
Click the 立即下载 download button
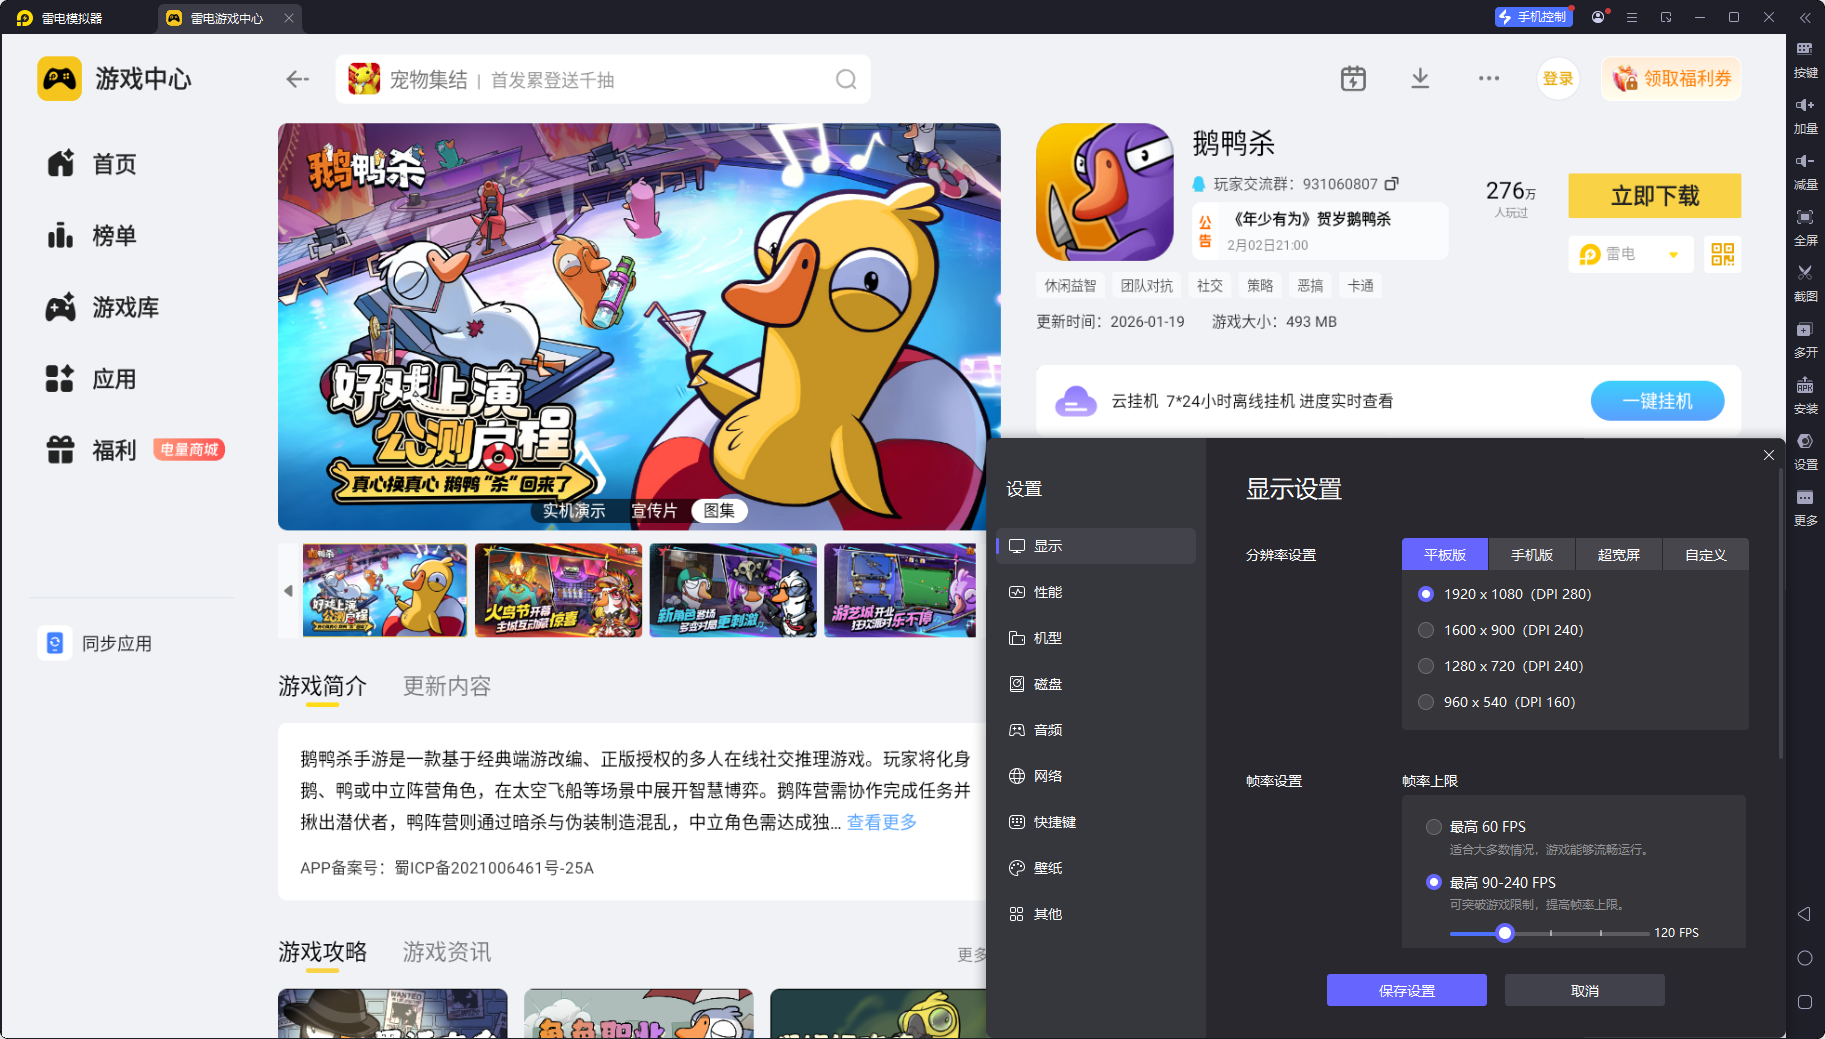1655,196
